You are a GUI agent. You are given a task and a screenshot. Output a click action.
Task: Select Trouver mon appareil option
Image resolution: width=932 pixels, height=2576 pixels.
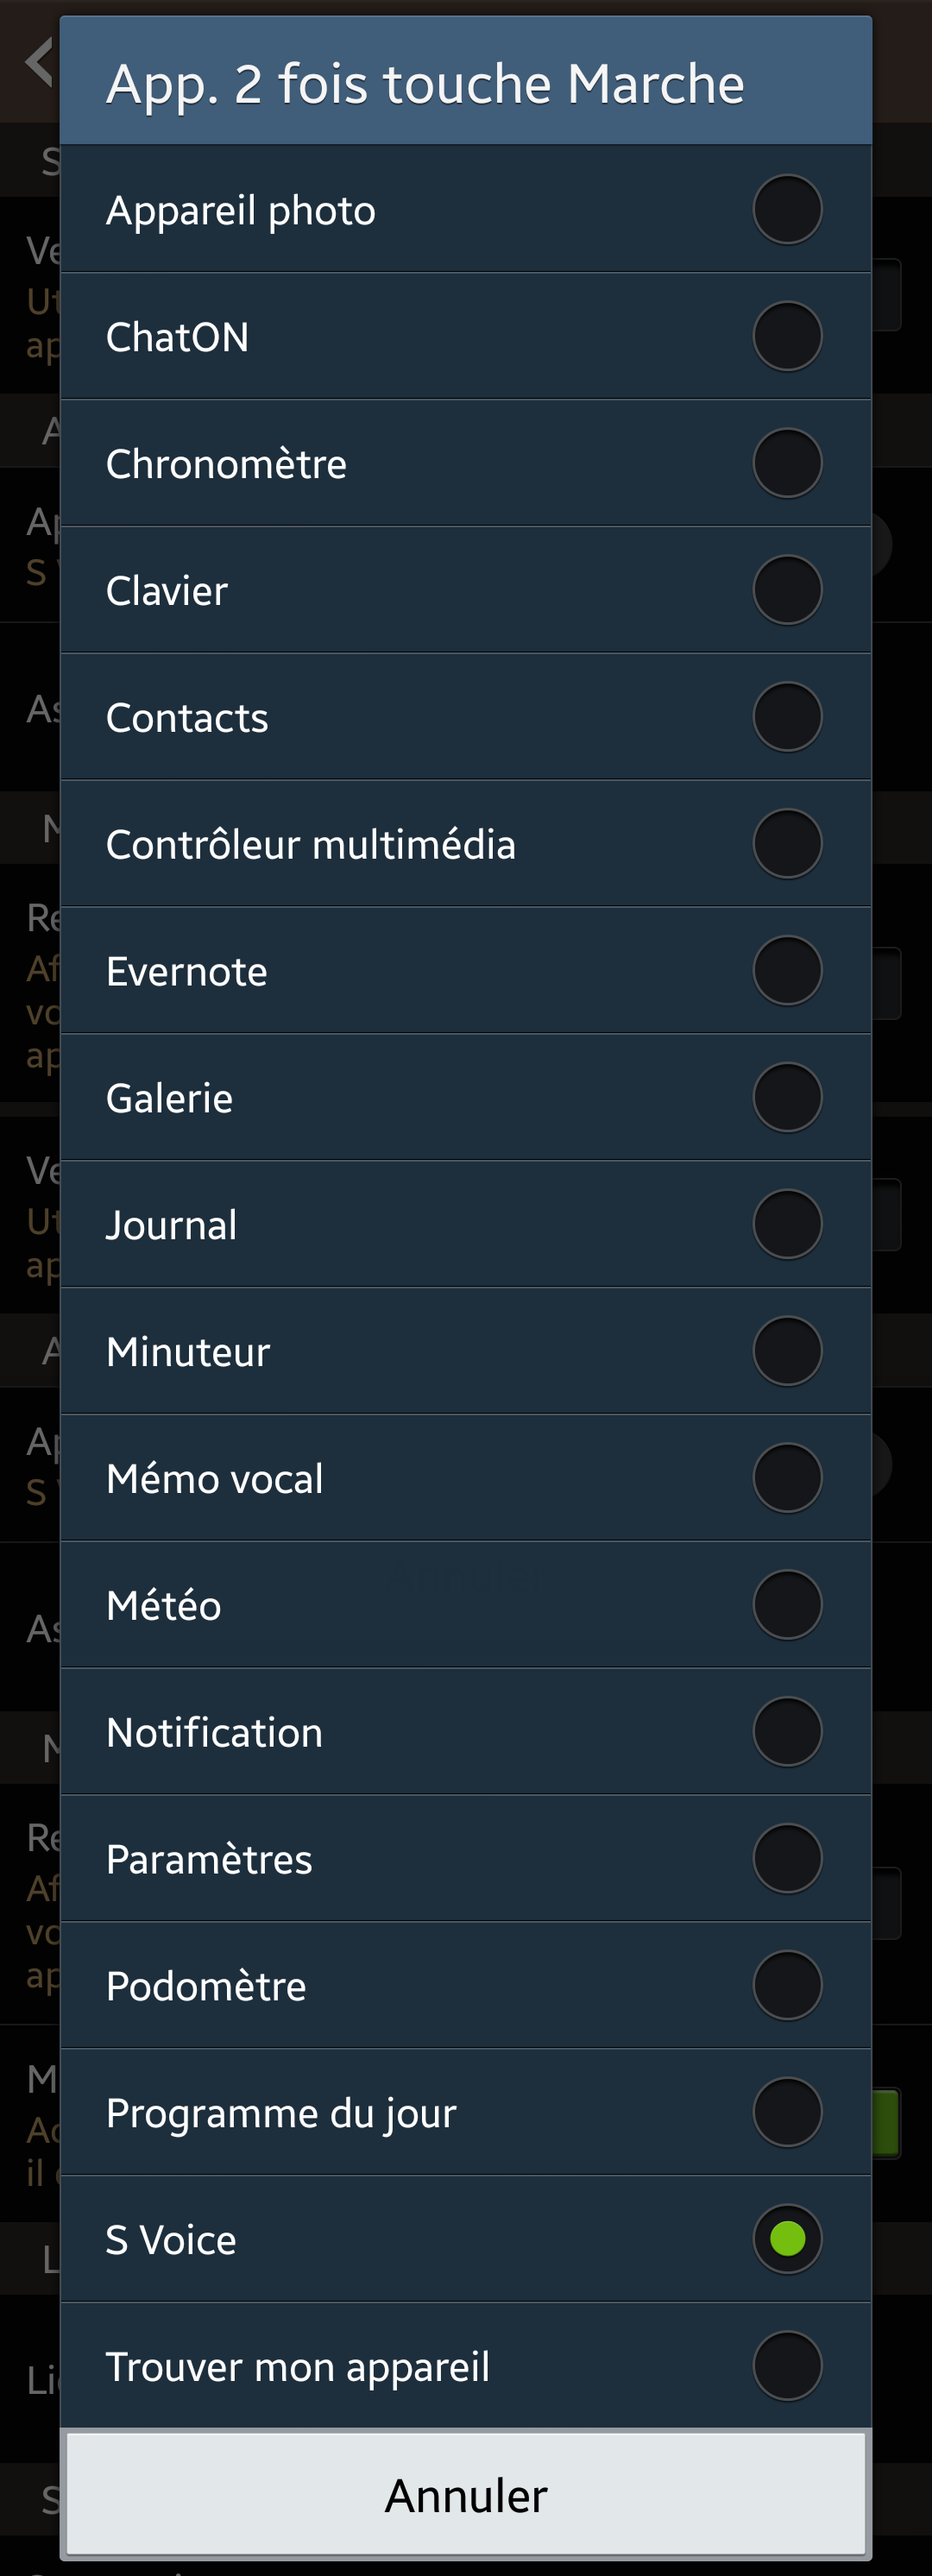point(465,2366)
